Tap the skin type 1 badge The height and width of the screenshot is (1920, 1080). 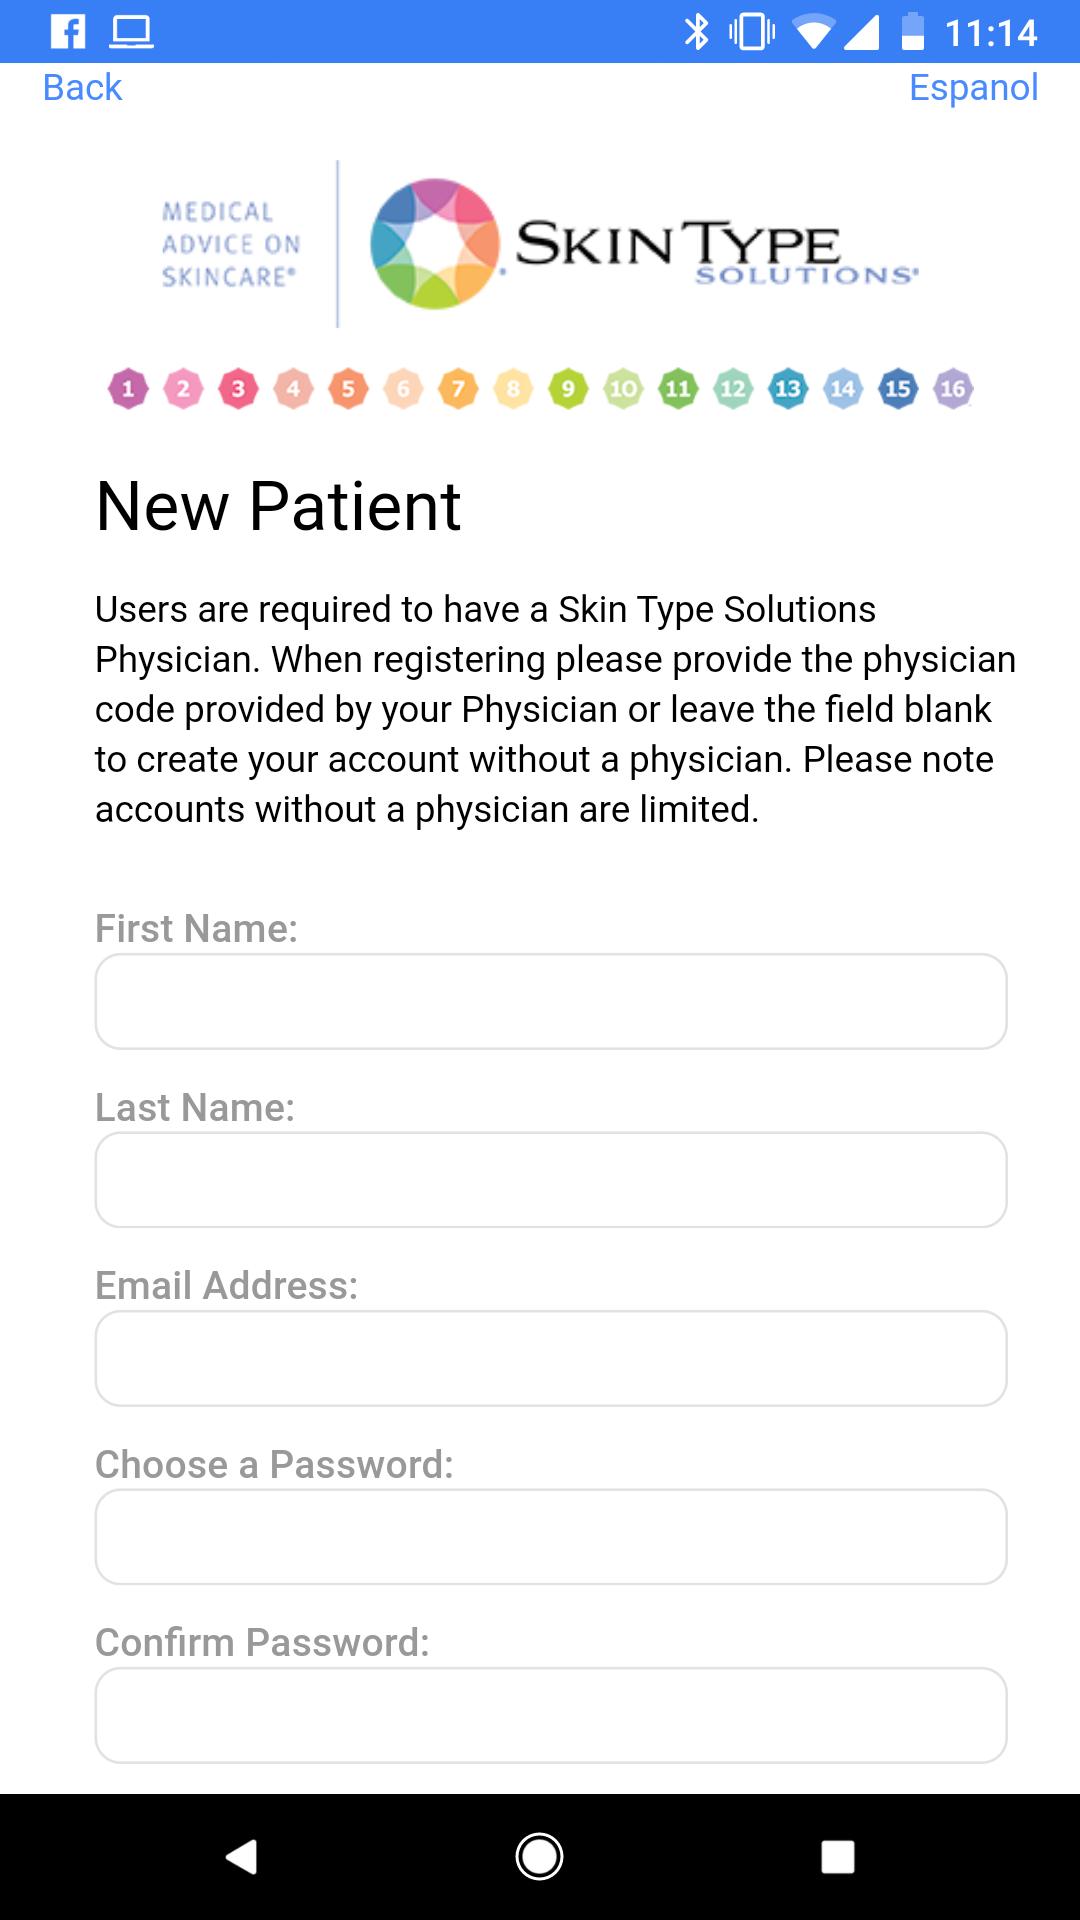128,389
